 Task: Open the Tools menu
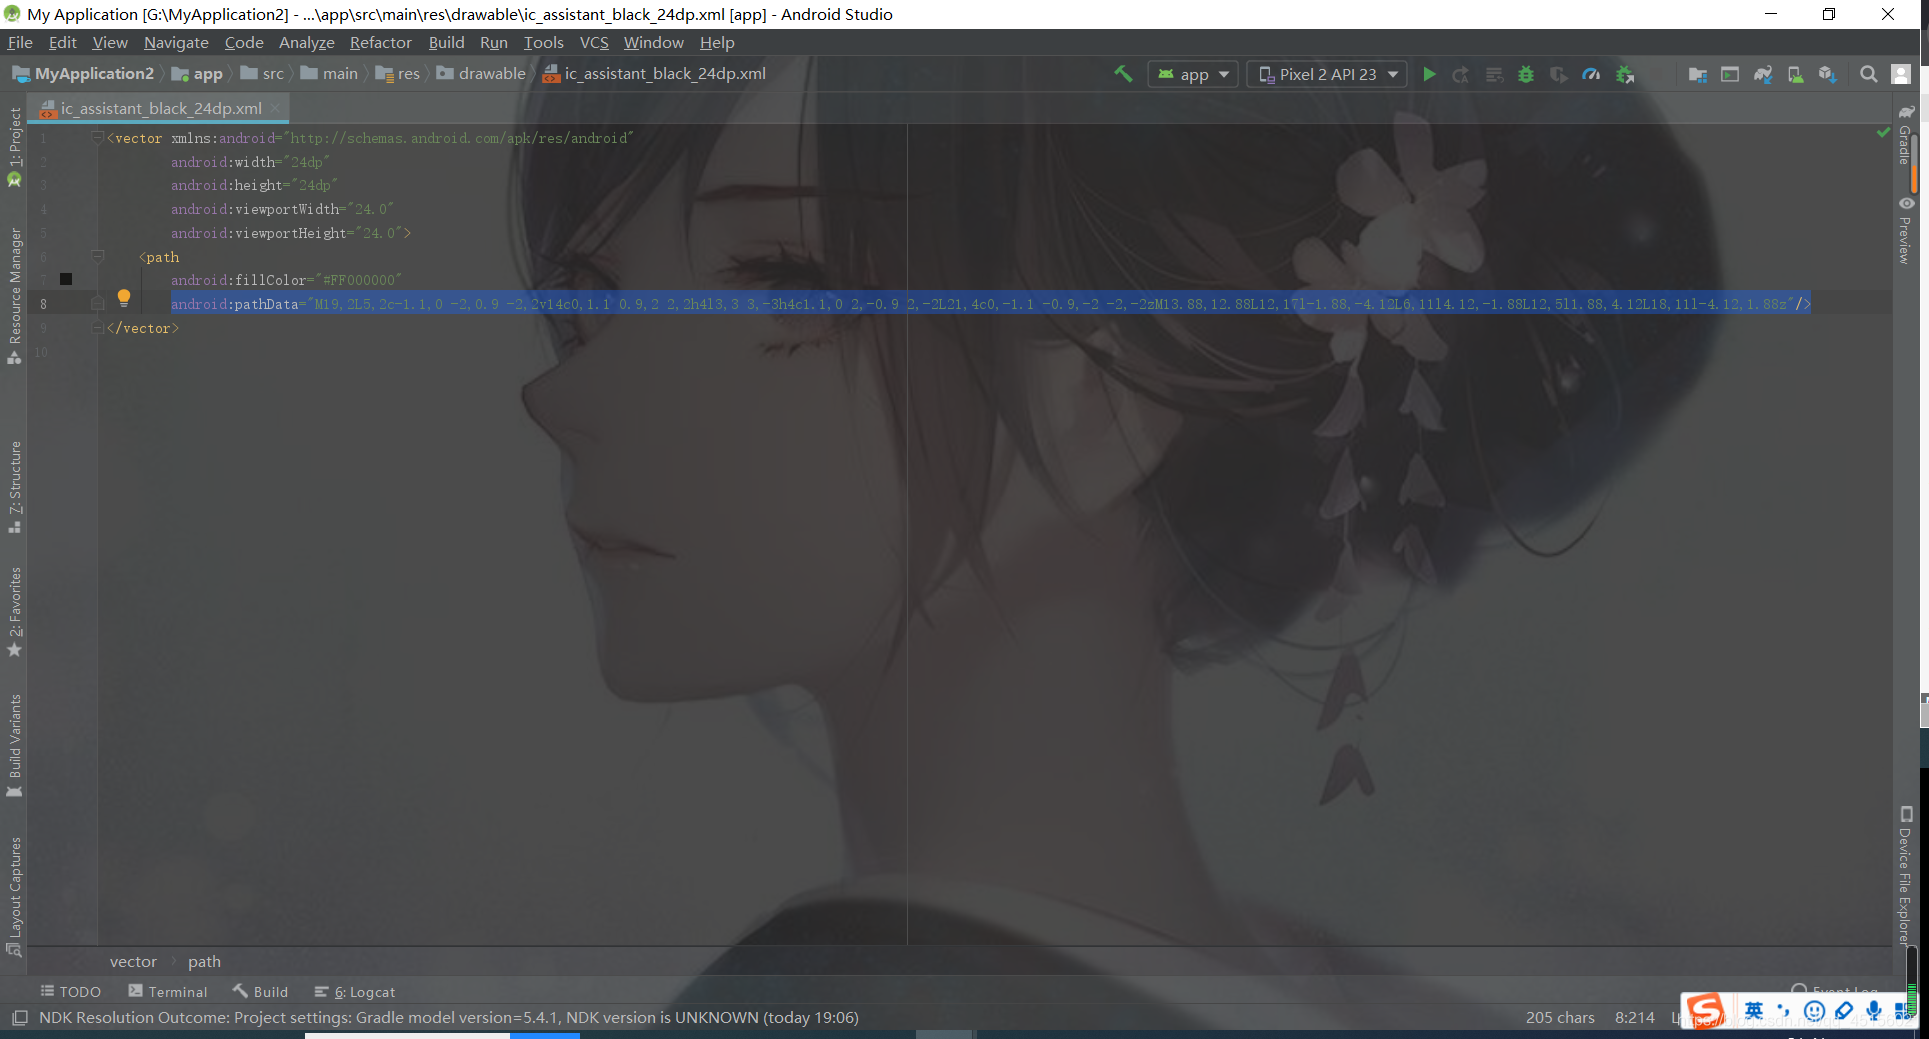point(543,42)
